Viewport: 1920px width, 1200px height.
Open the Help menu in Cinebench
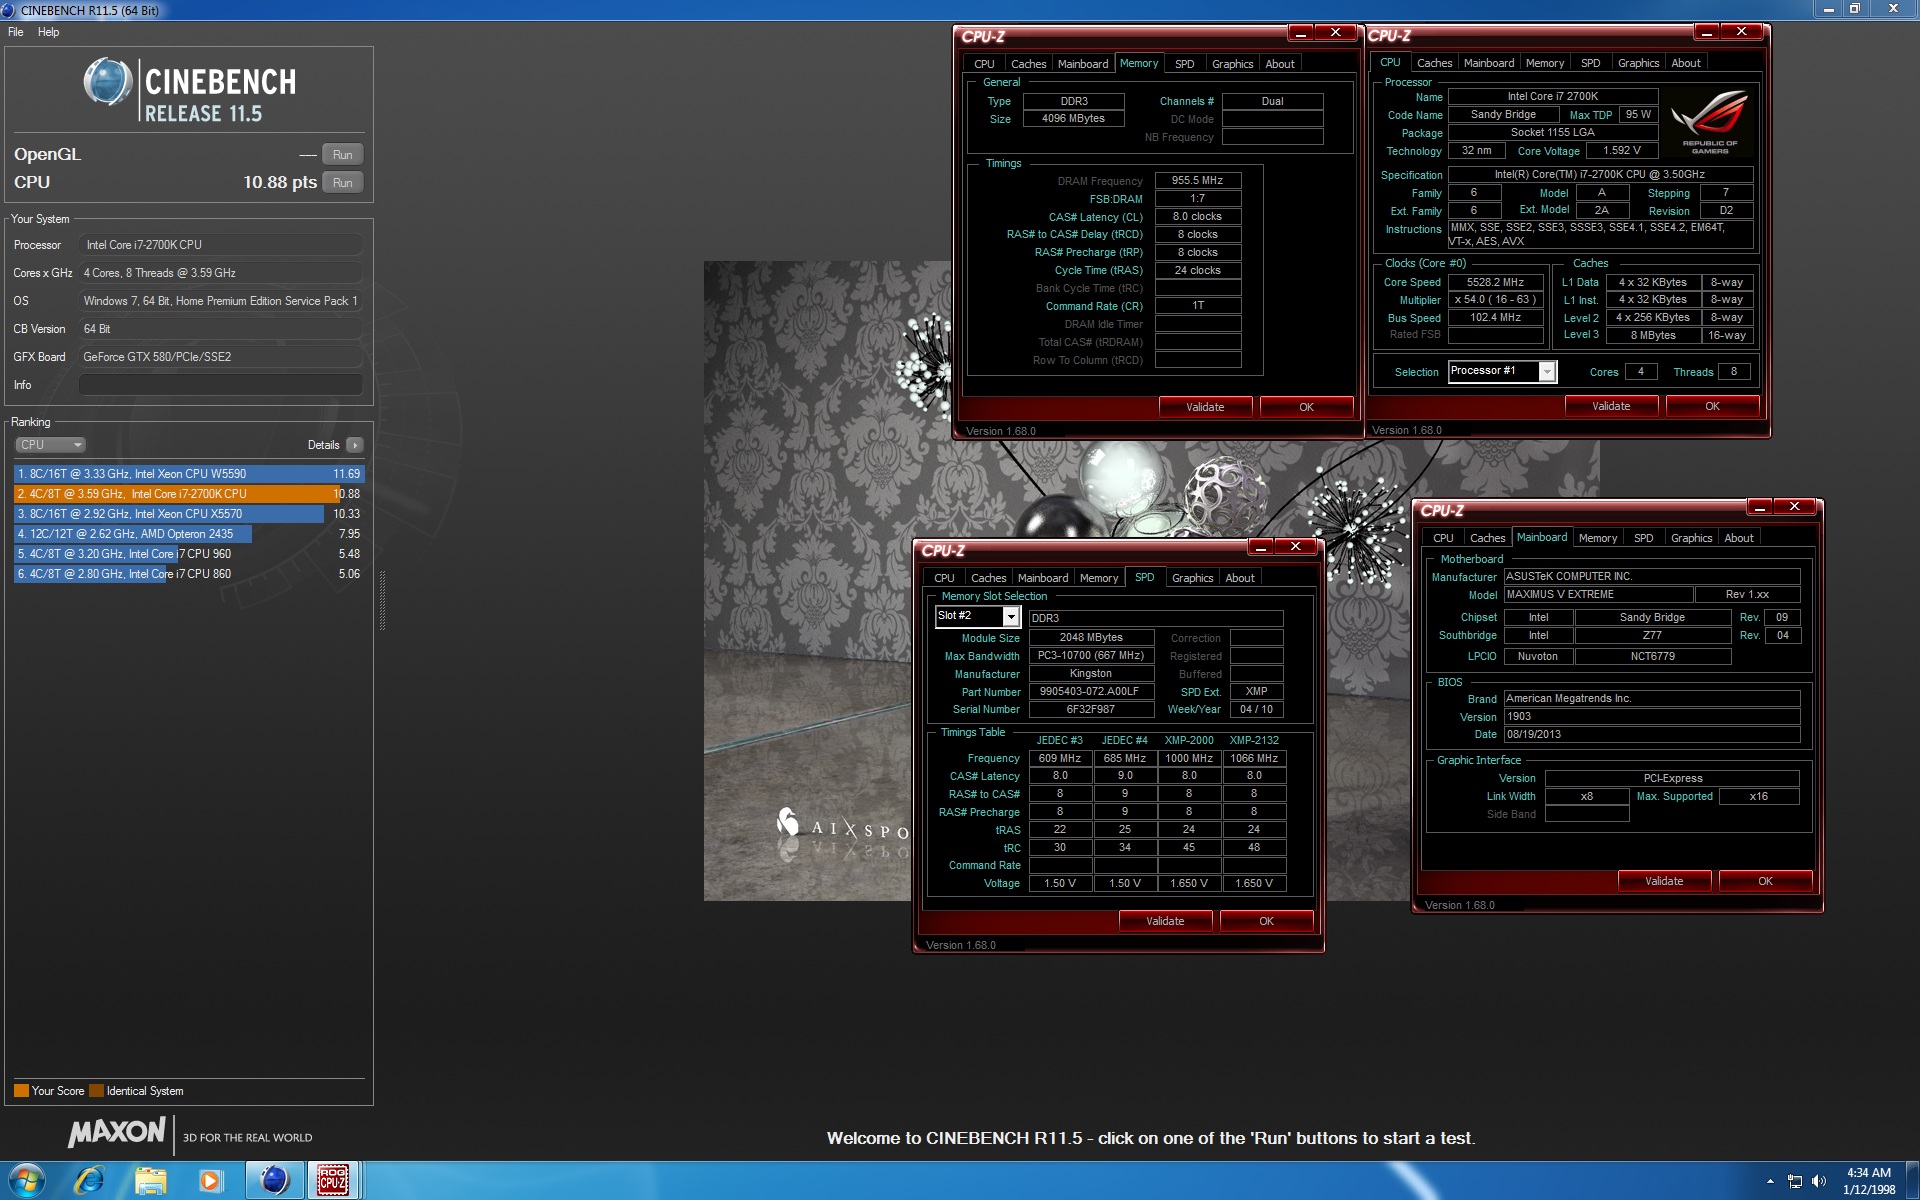[x=49, y=32]
